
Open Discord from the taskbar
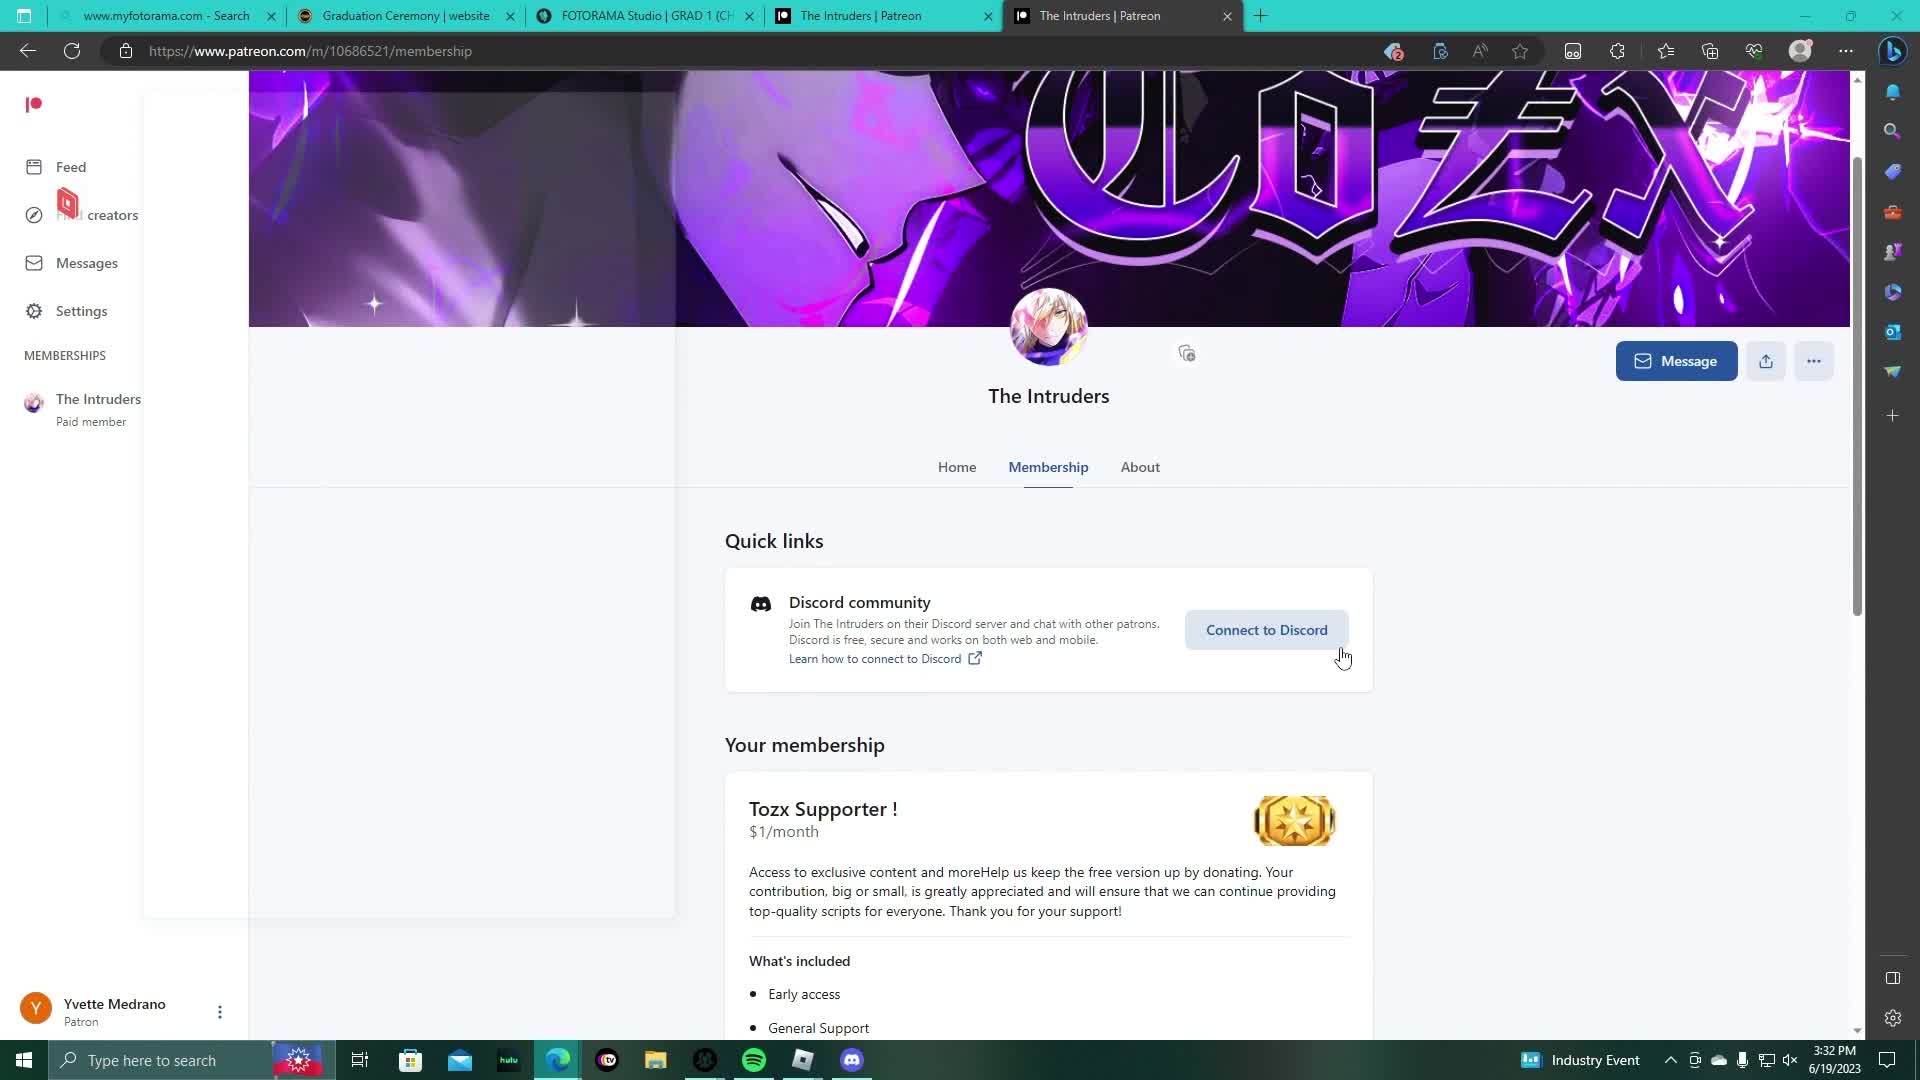[x=852, y=1060]
